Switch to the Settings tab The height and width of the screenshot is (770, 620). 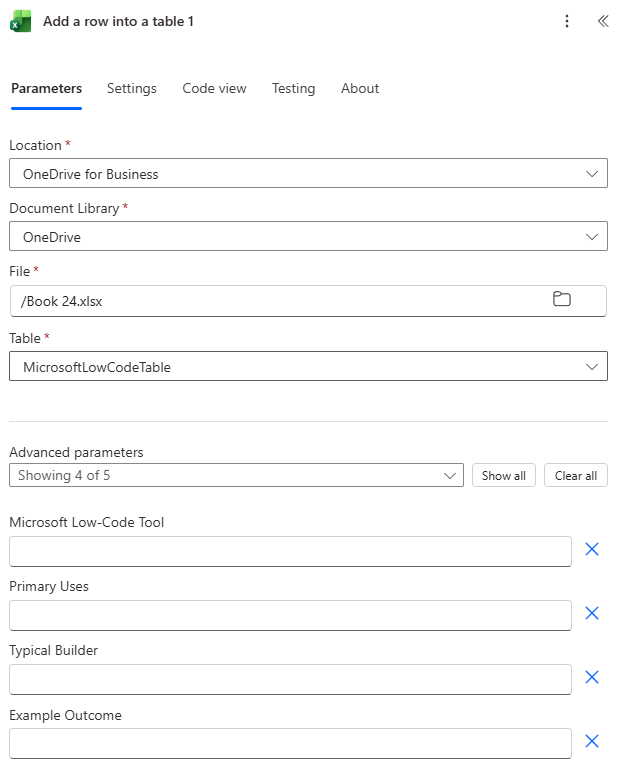coord(132,88)
